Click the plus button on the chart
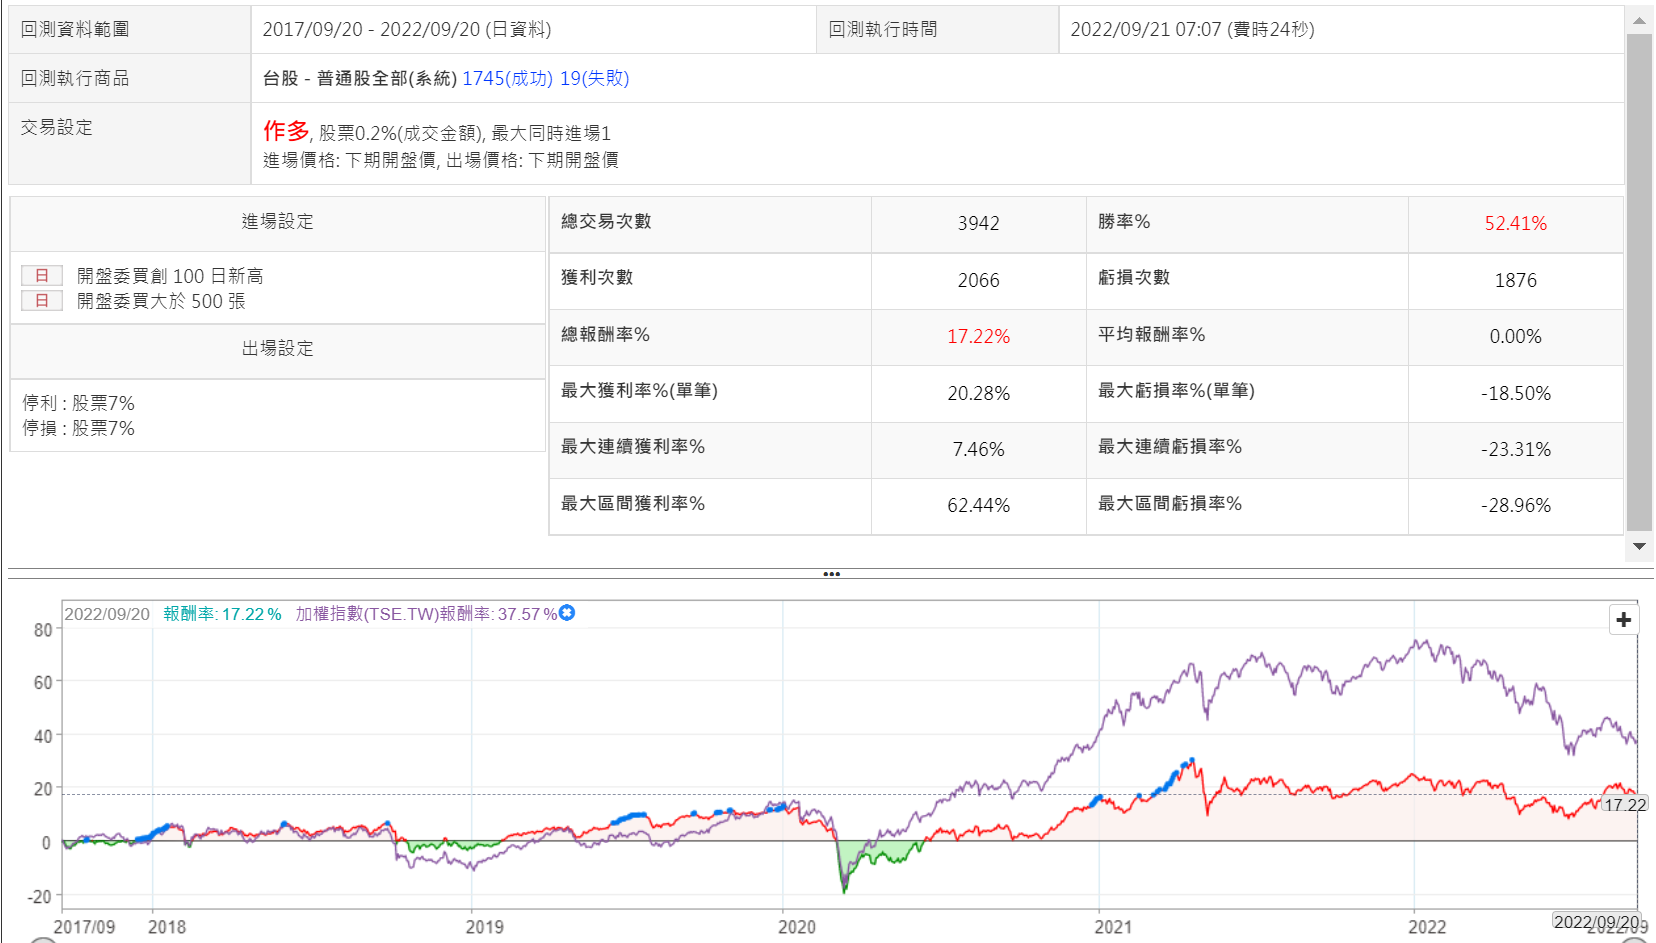This screenshot has height=943, width=1656. coord(1623,620)
